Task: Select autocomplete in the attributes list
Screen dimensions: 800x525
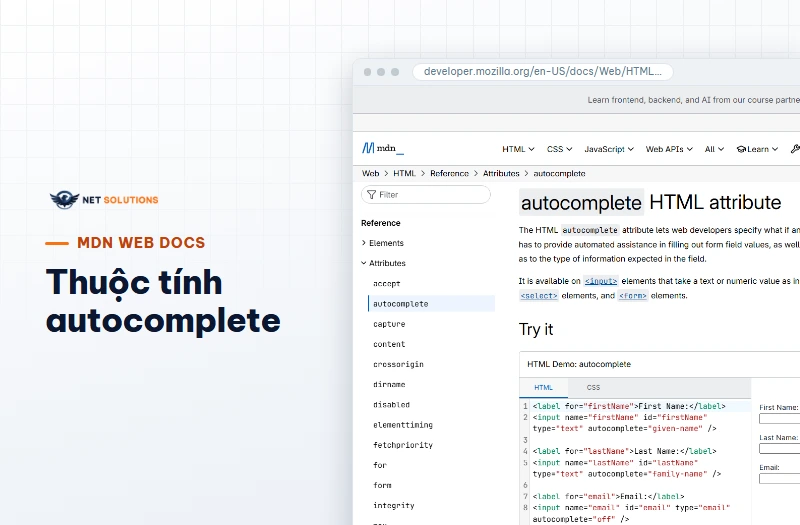Action: [x=431, y=304]
